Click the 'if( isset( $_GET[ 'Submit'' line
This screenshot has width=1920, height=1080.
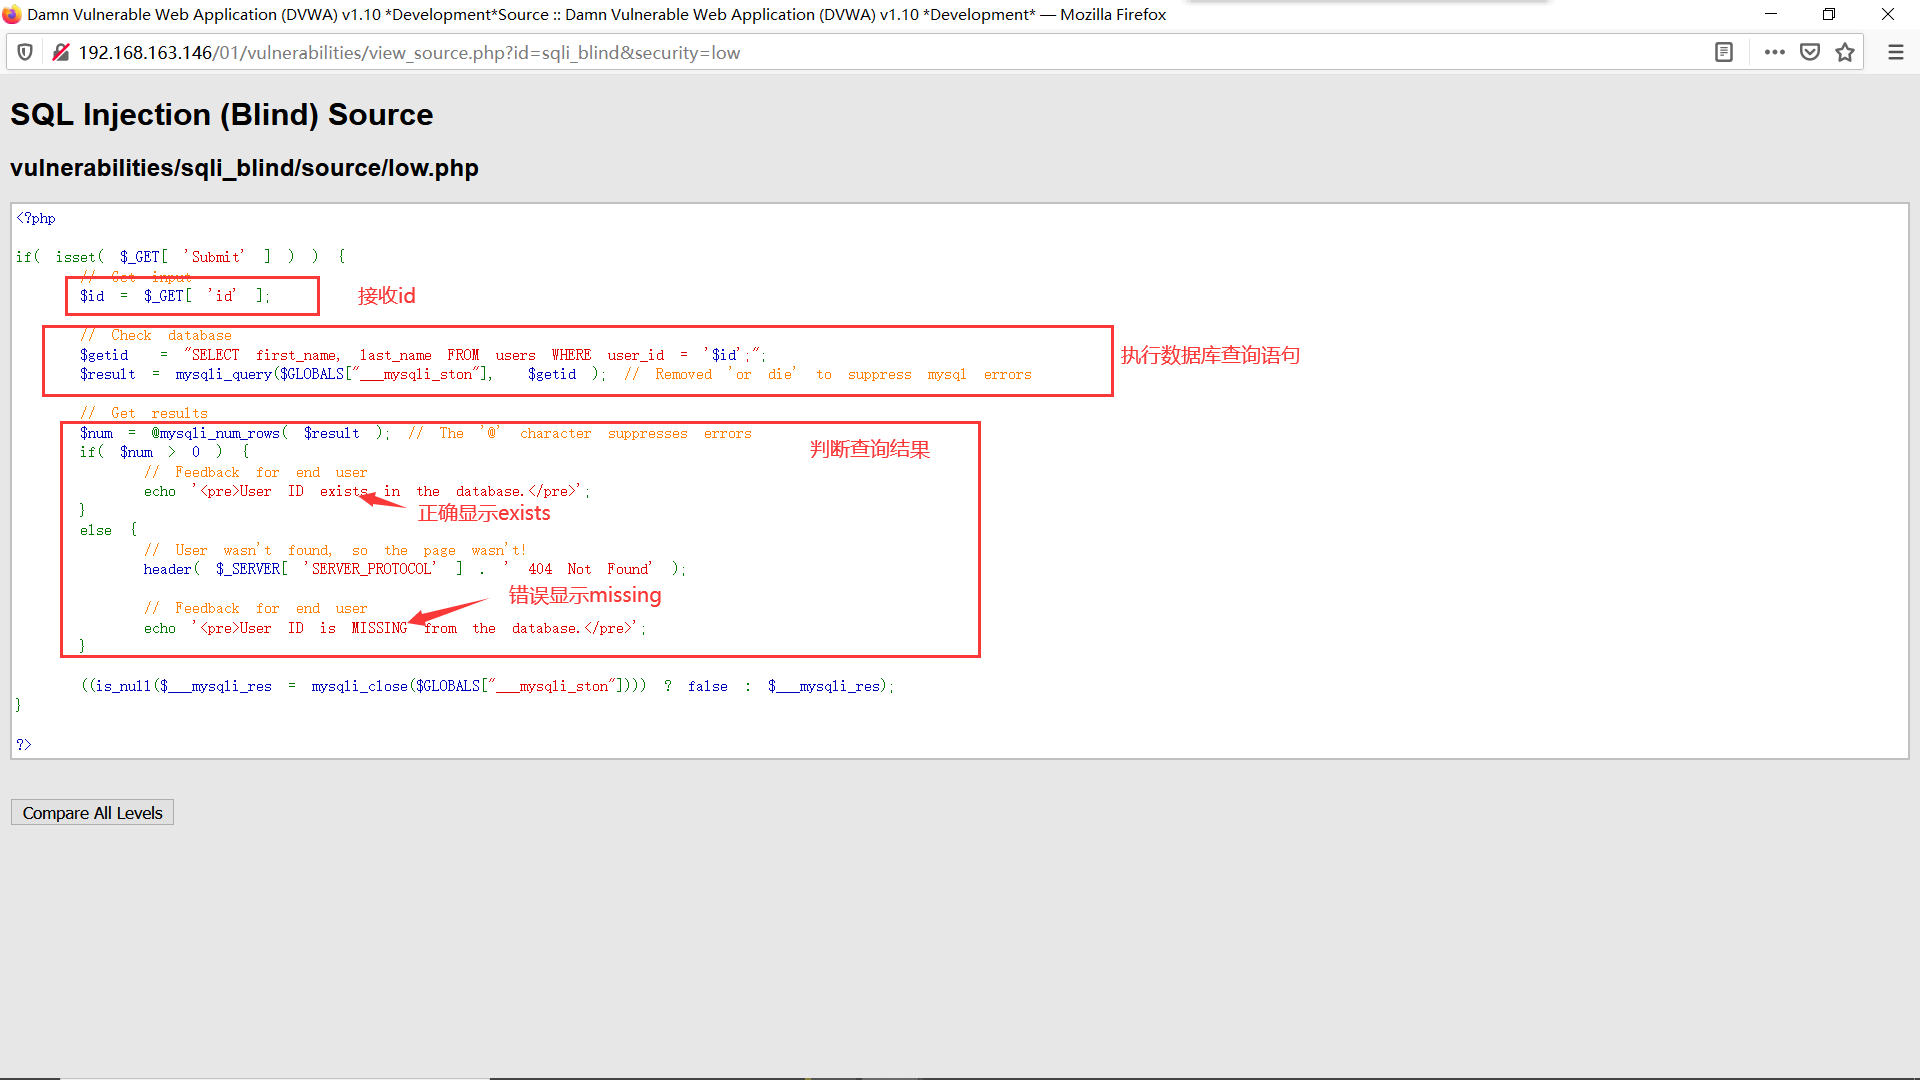coord(181,257)
